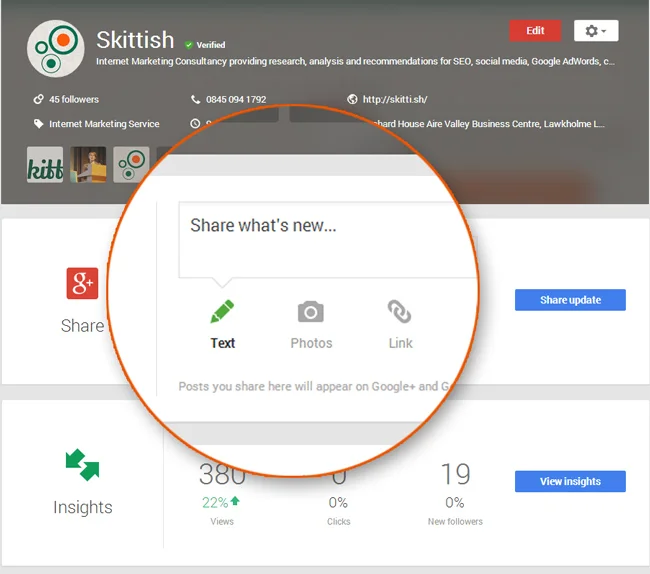This screenshot has width=650, height=574.
Task: Select the camera Photos icon
Action: tap(310, 312)
